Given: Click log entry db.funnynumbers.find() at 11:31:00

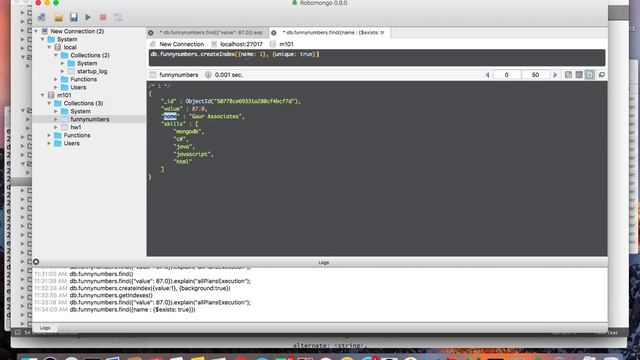Looking at the screenshot, I should coord(102,274).
